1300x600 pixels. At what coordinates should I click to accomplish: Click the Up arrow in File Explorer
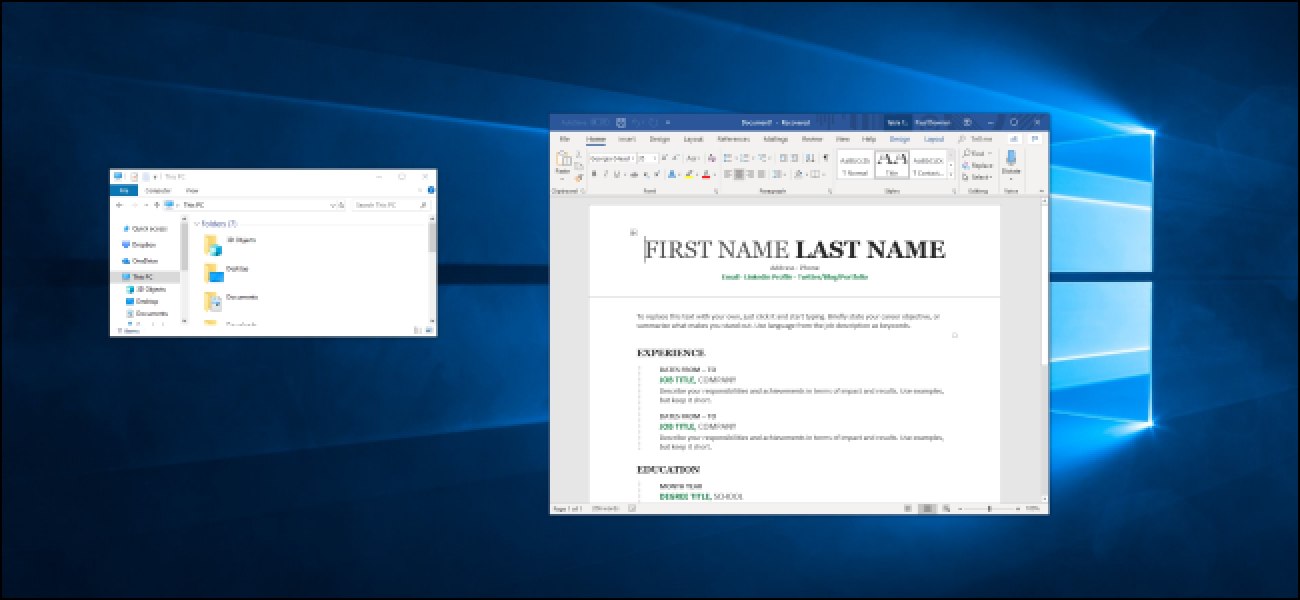pyautogui.click(x=157, y=205)
